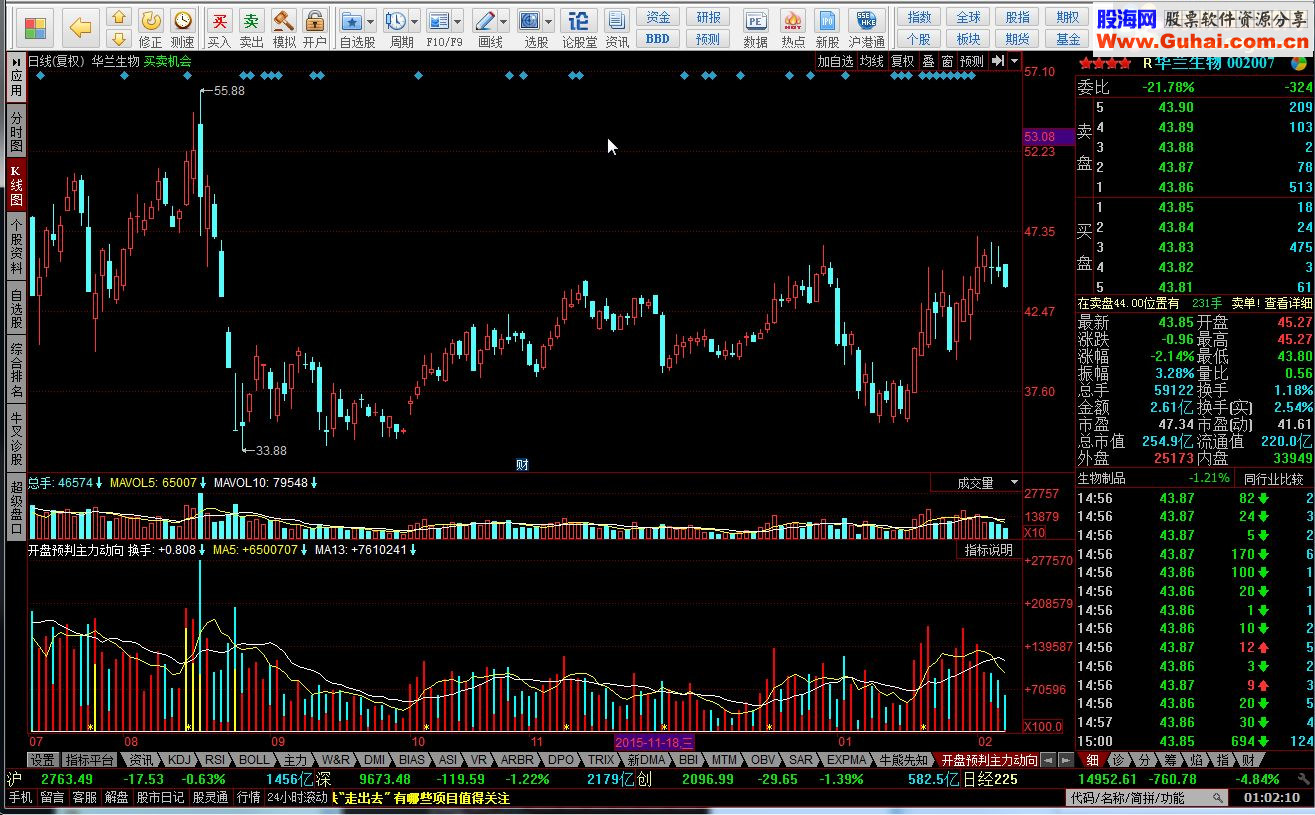Viewport: 1315px width, 815px height.
Task: Open the 板块 sector button
Action: [x=969, y=39]
